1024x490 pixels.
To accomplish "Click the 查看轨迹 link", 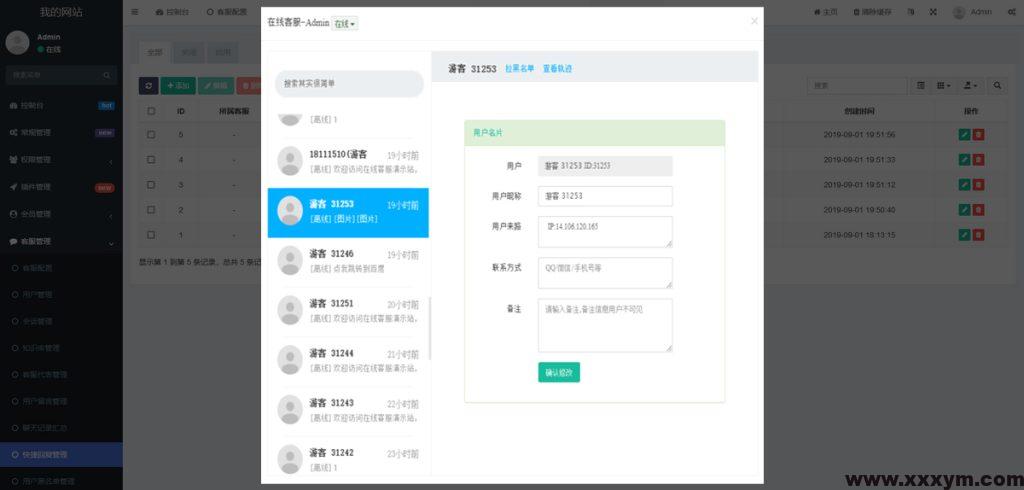I will tap(557, 69).
